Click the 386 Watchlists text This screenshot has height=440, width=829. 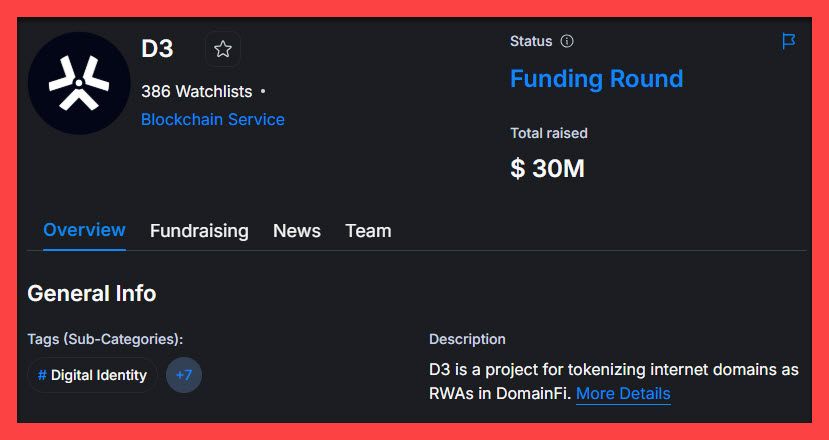coord(197,92)
